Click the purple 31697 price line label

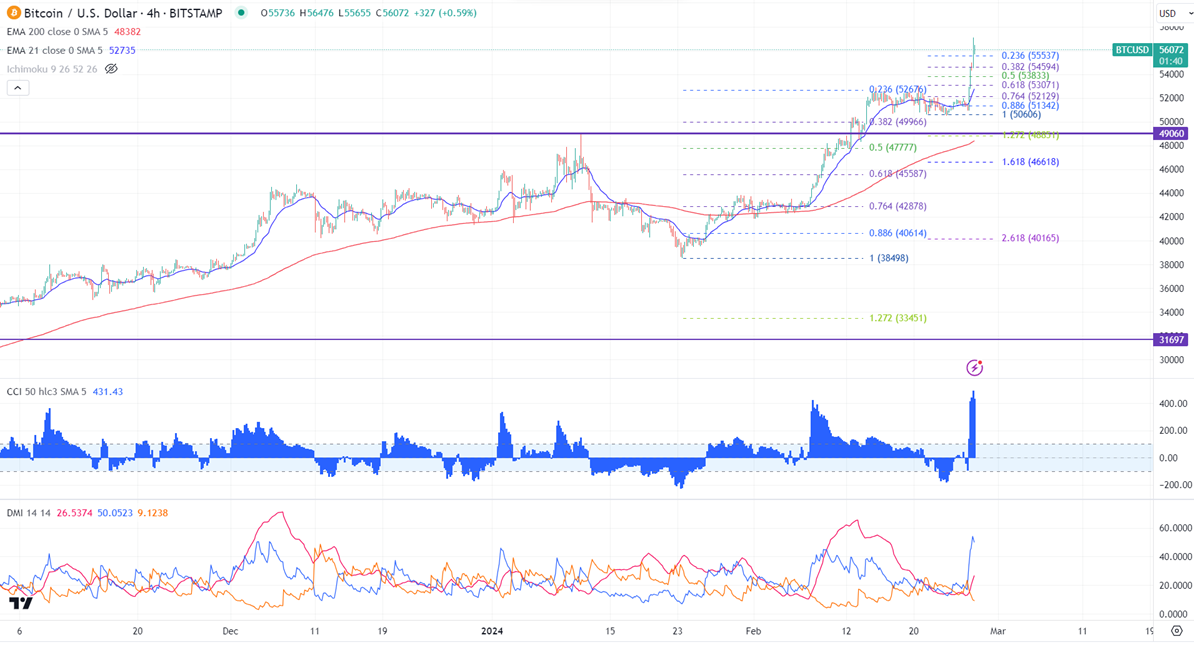(1171, 339)
